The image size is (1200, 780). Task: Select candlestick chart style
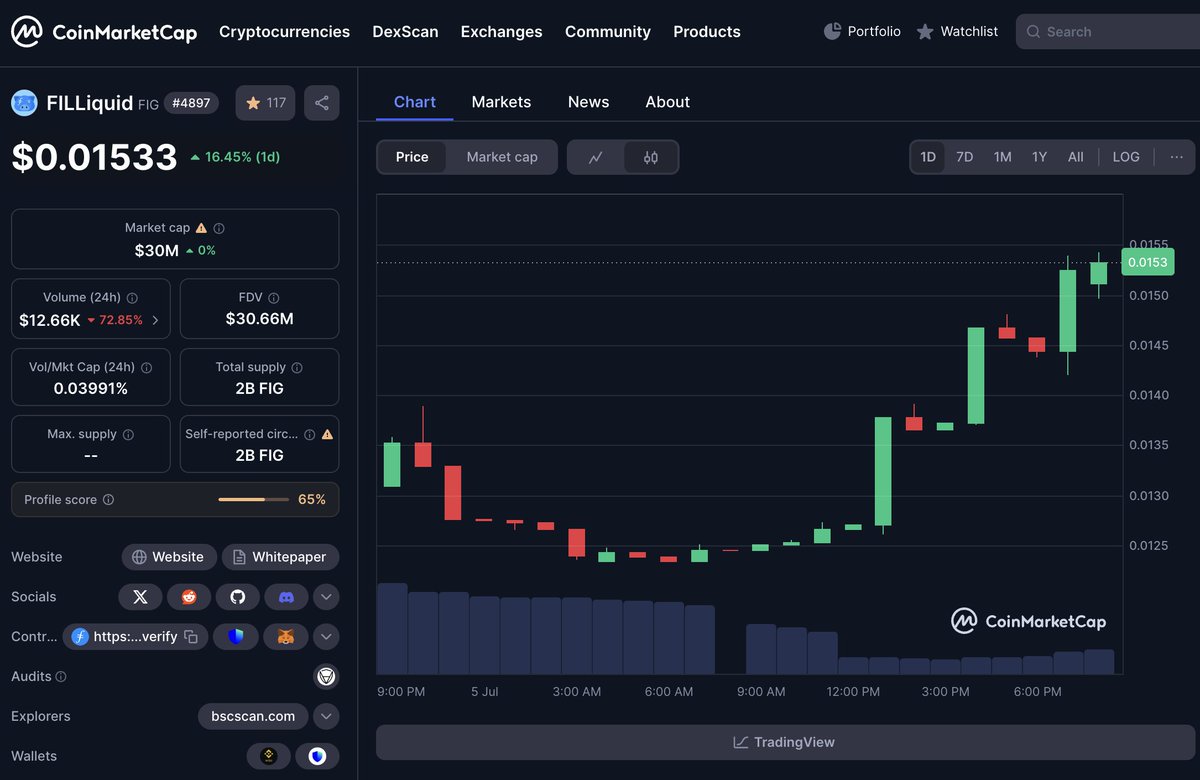point(651,157)
